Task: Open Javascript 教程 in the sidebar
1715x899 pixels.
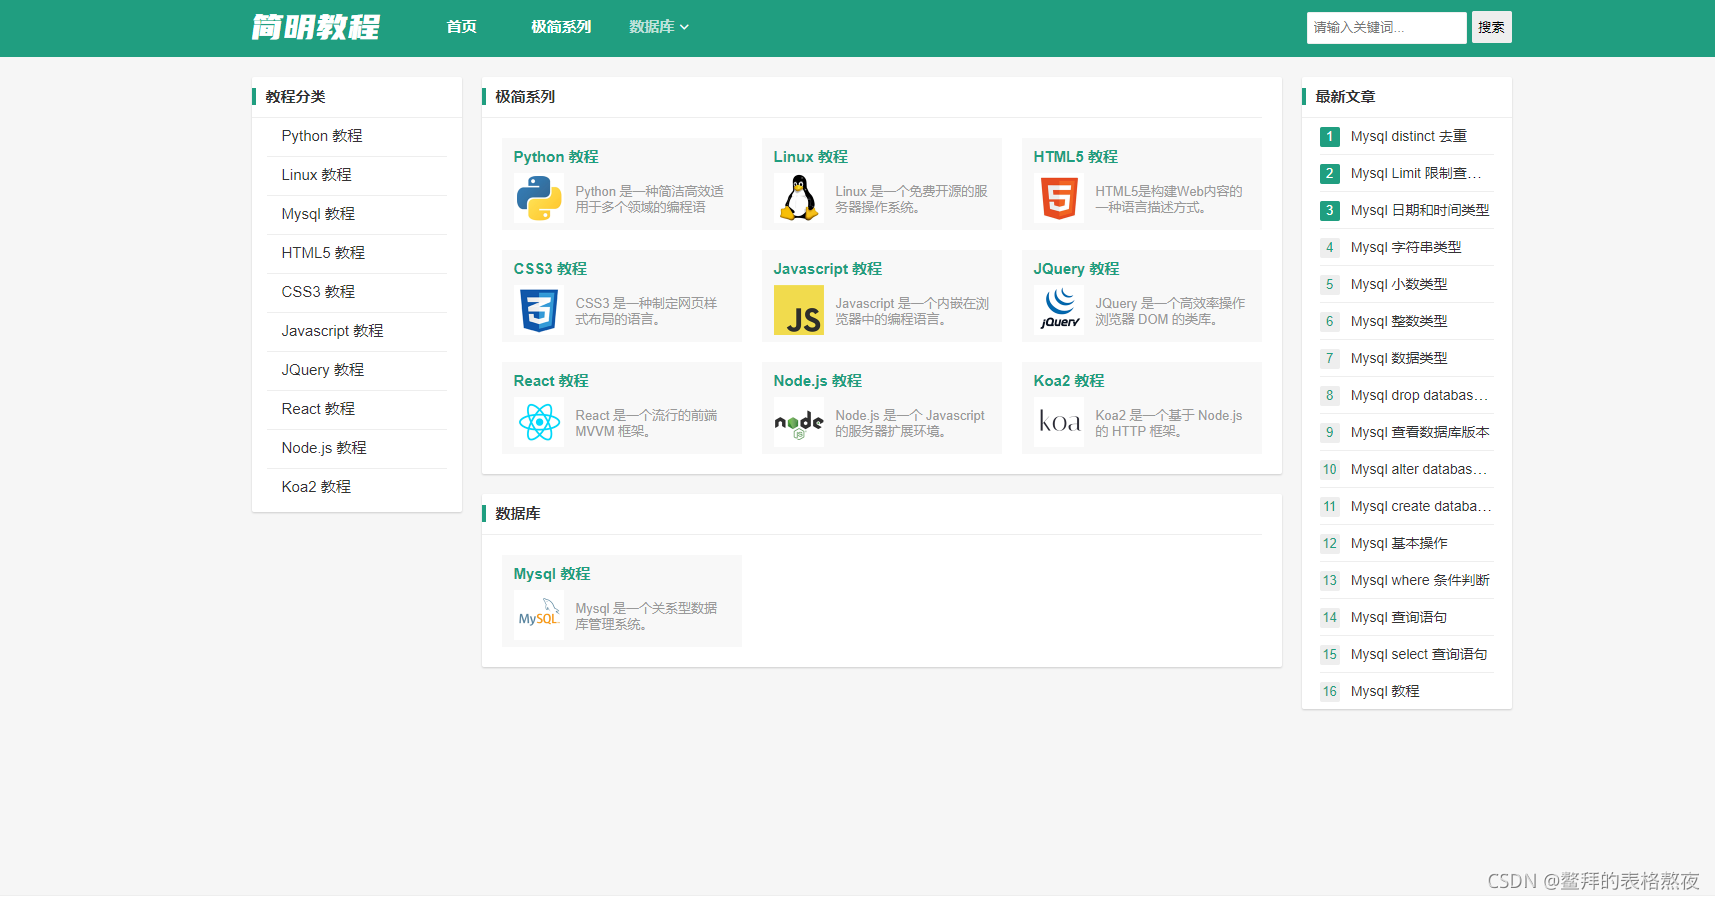Action: 332,331
